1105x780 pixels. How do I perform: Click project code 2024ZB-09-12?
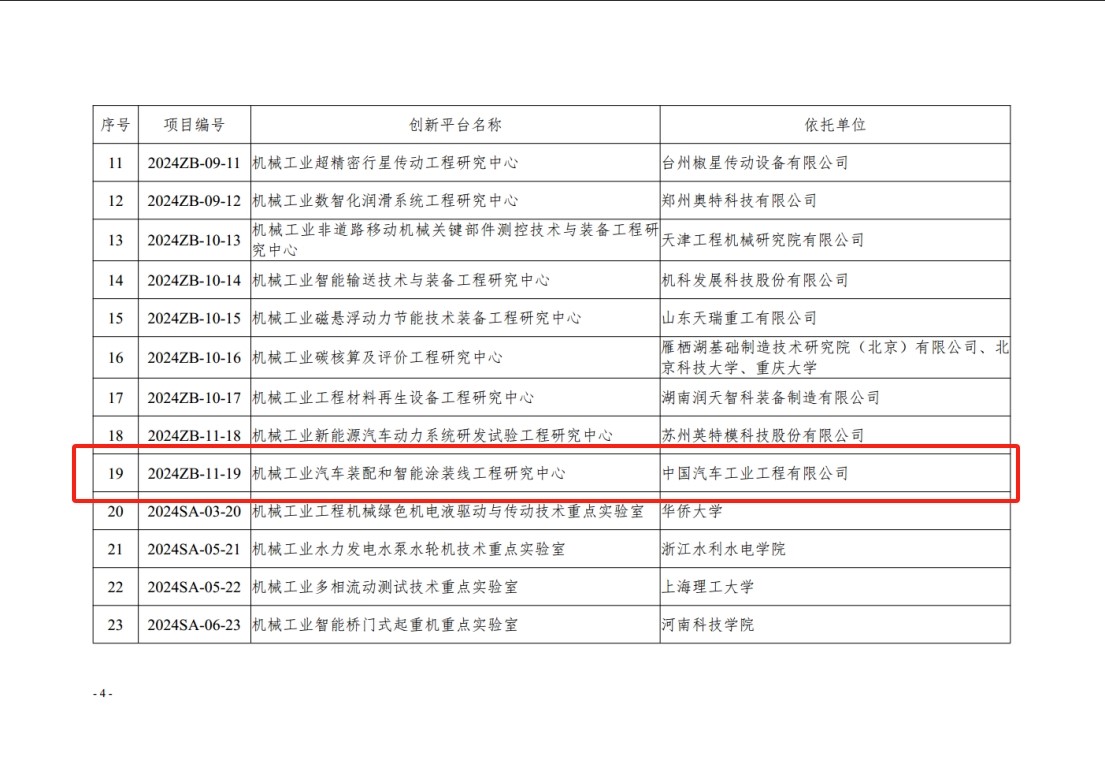click(195, 201)
